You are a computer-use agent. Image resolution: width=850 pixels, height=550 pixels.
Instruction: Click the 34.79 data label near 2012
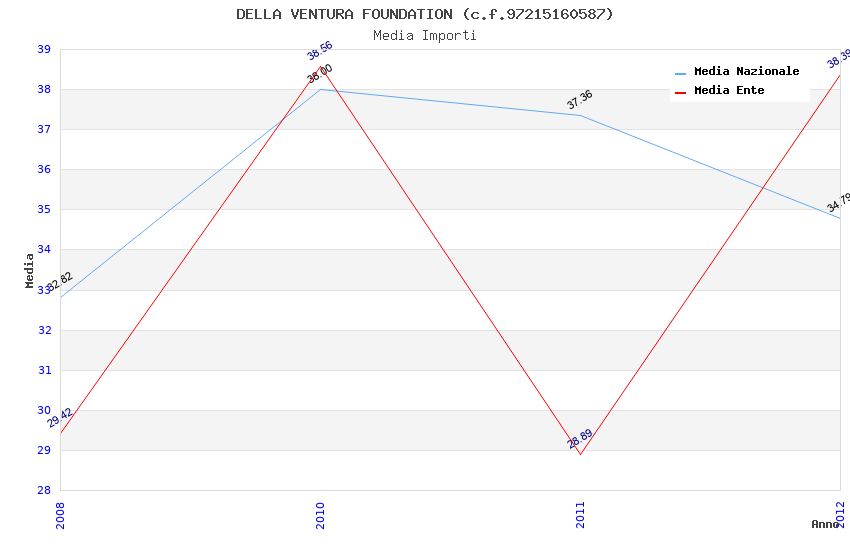[838, 203]
